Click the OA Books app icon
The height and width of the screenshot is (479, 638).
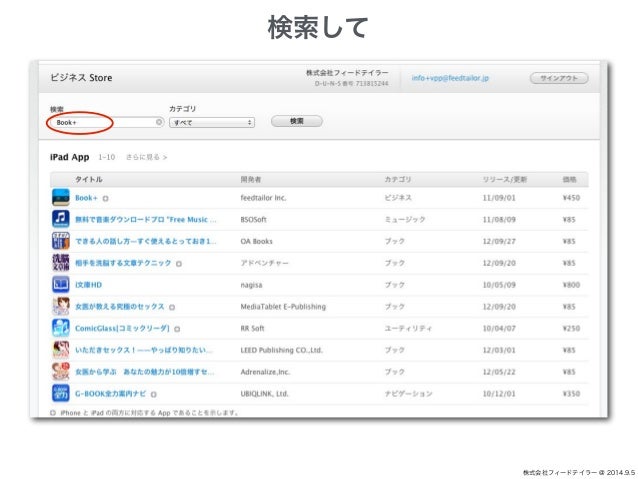(61, 241)
